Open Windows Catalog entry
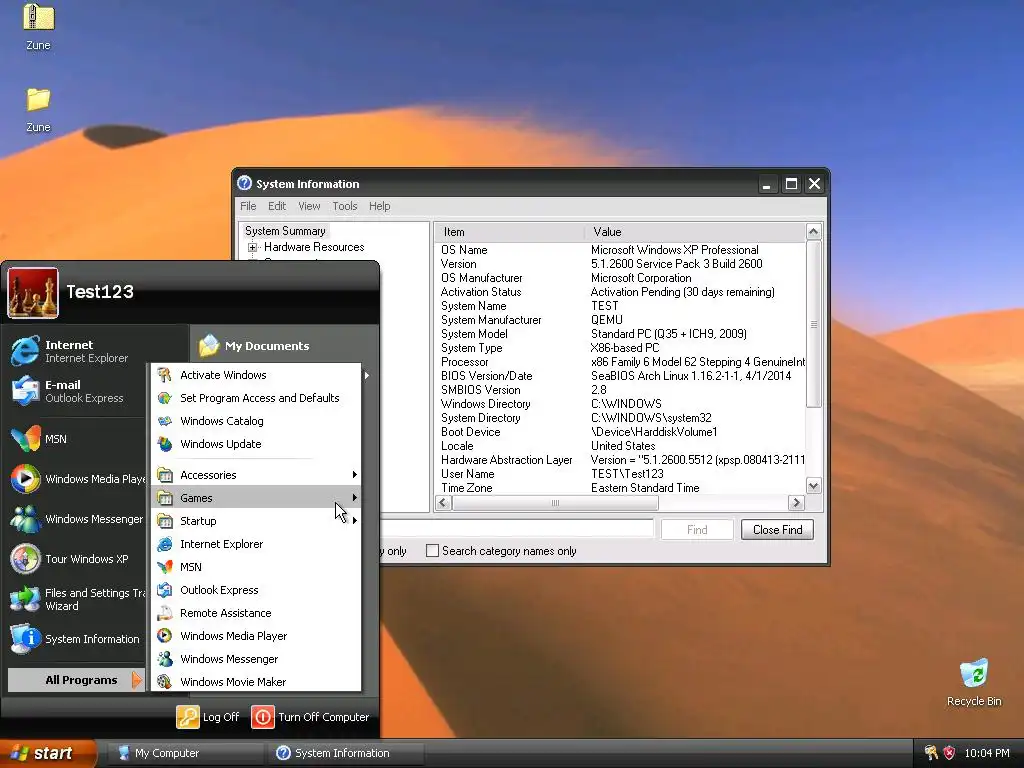The width and height of the screenshot is (1024, 768). tap(256, 421)
